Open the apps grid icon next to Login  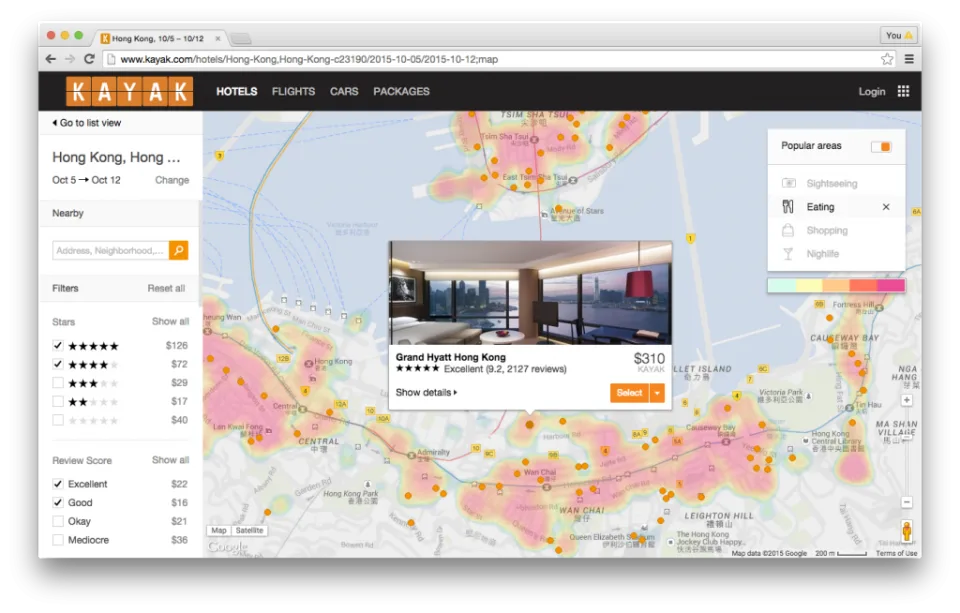coord(903,91)
